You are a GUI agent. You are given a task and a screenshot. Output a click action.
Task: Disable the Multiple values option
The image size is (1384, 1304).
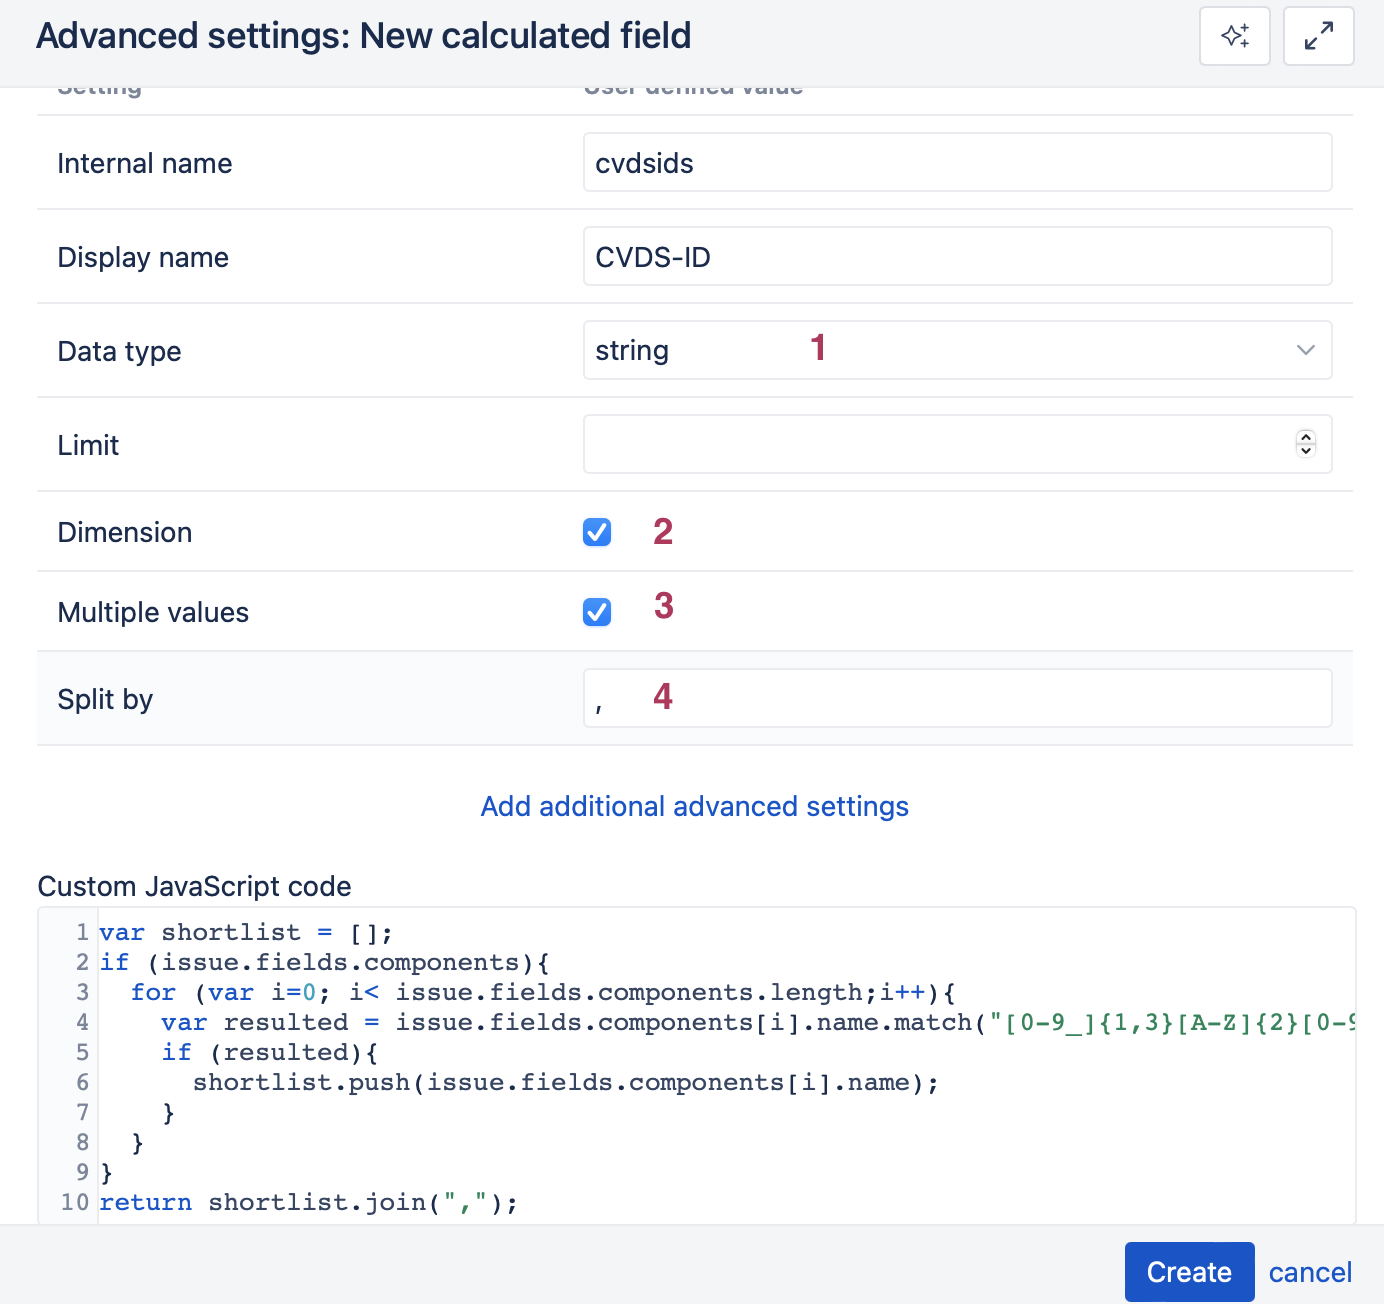(596, 612)
